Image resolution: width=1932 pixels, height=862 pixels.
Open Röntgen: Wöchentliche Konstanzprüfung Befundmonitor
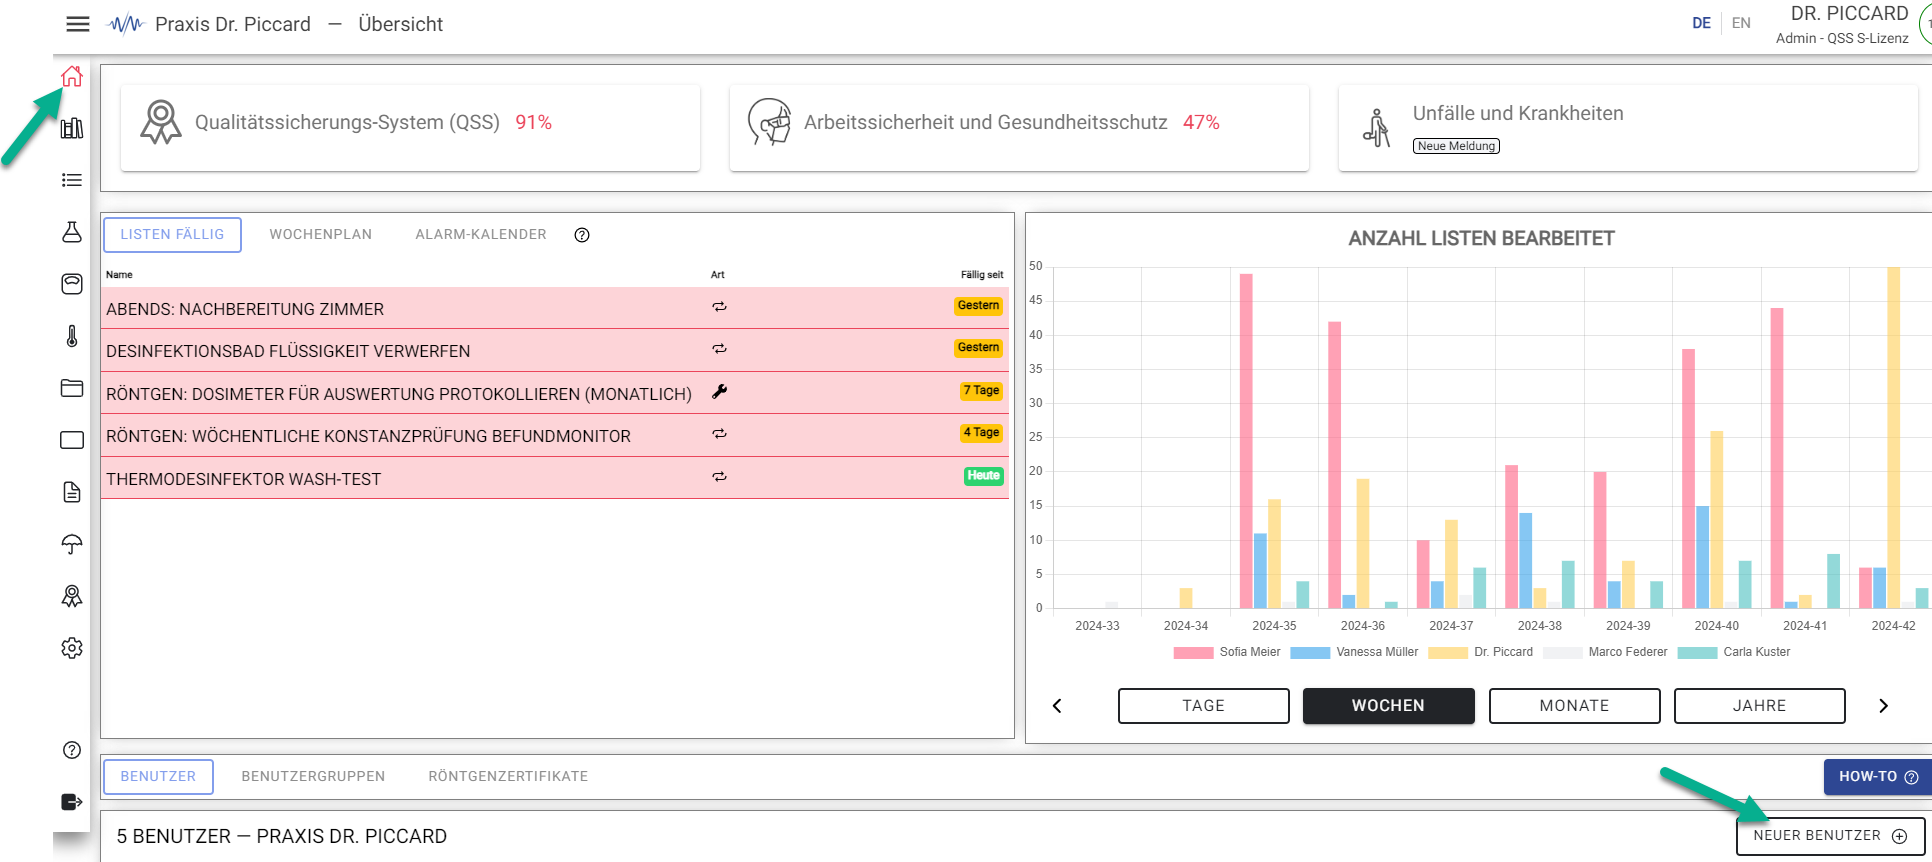tap(555, 436)
